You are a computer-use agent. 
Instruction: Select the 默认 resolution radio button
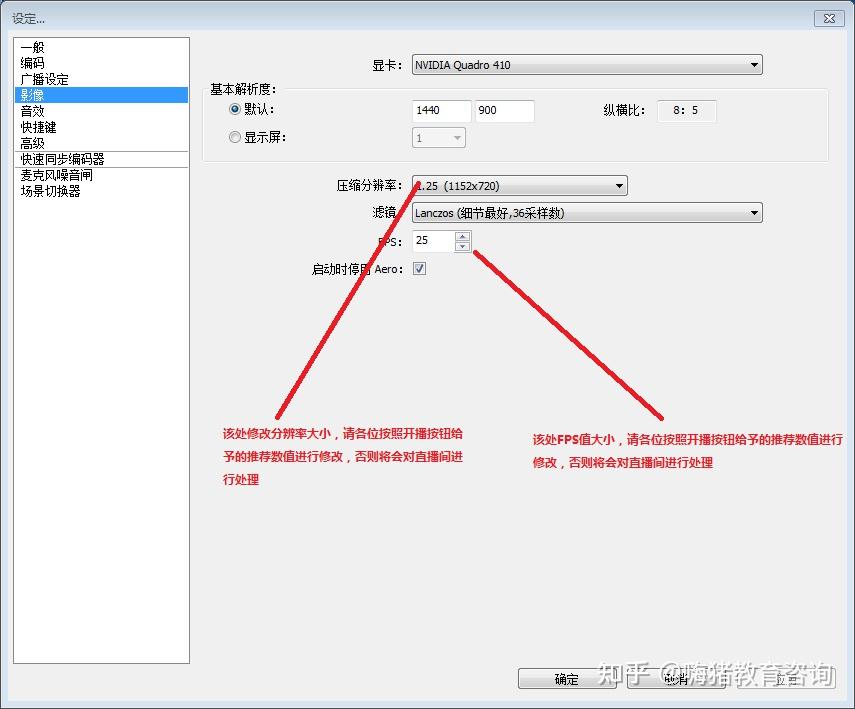pyautogui.click(x=234, y=109)
